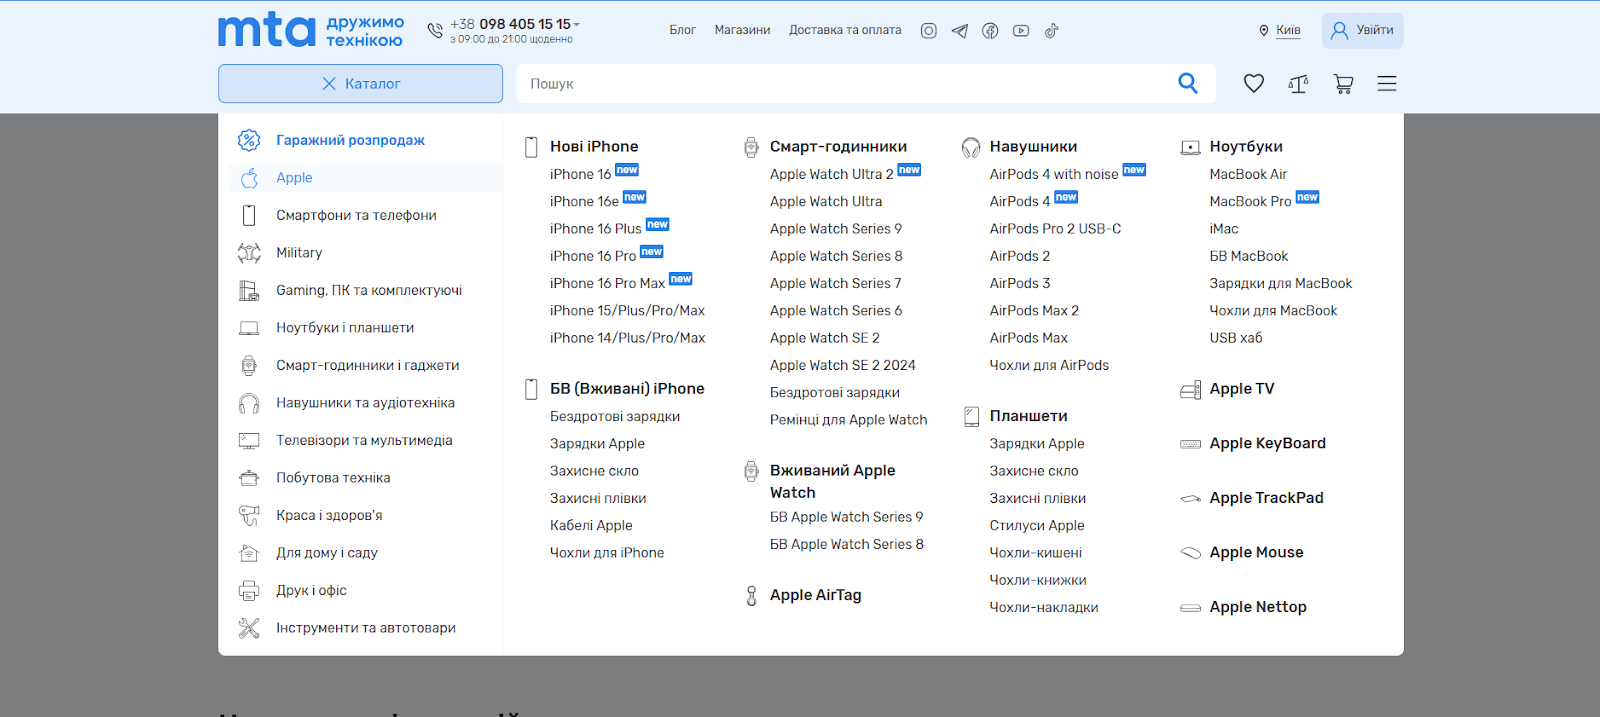This screenshot has height=717, width=1600.
Task: Open the TikTok social icon
Action: [x=1051, y=31]
